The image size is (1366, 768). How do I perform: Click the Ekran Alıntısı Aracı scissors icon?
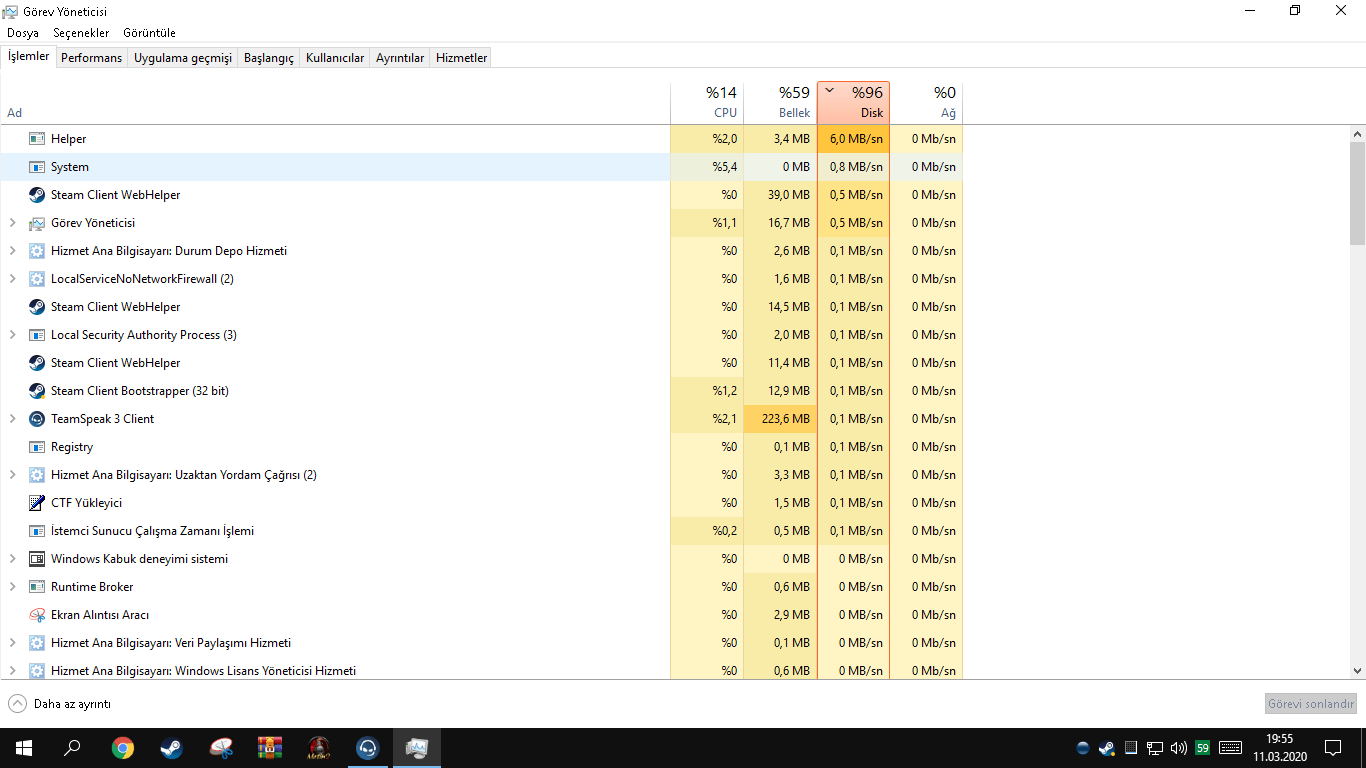(37, 615)
